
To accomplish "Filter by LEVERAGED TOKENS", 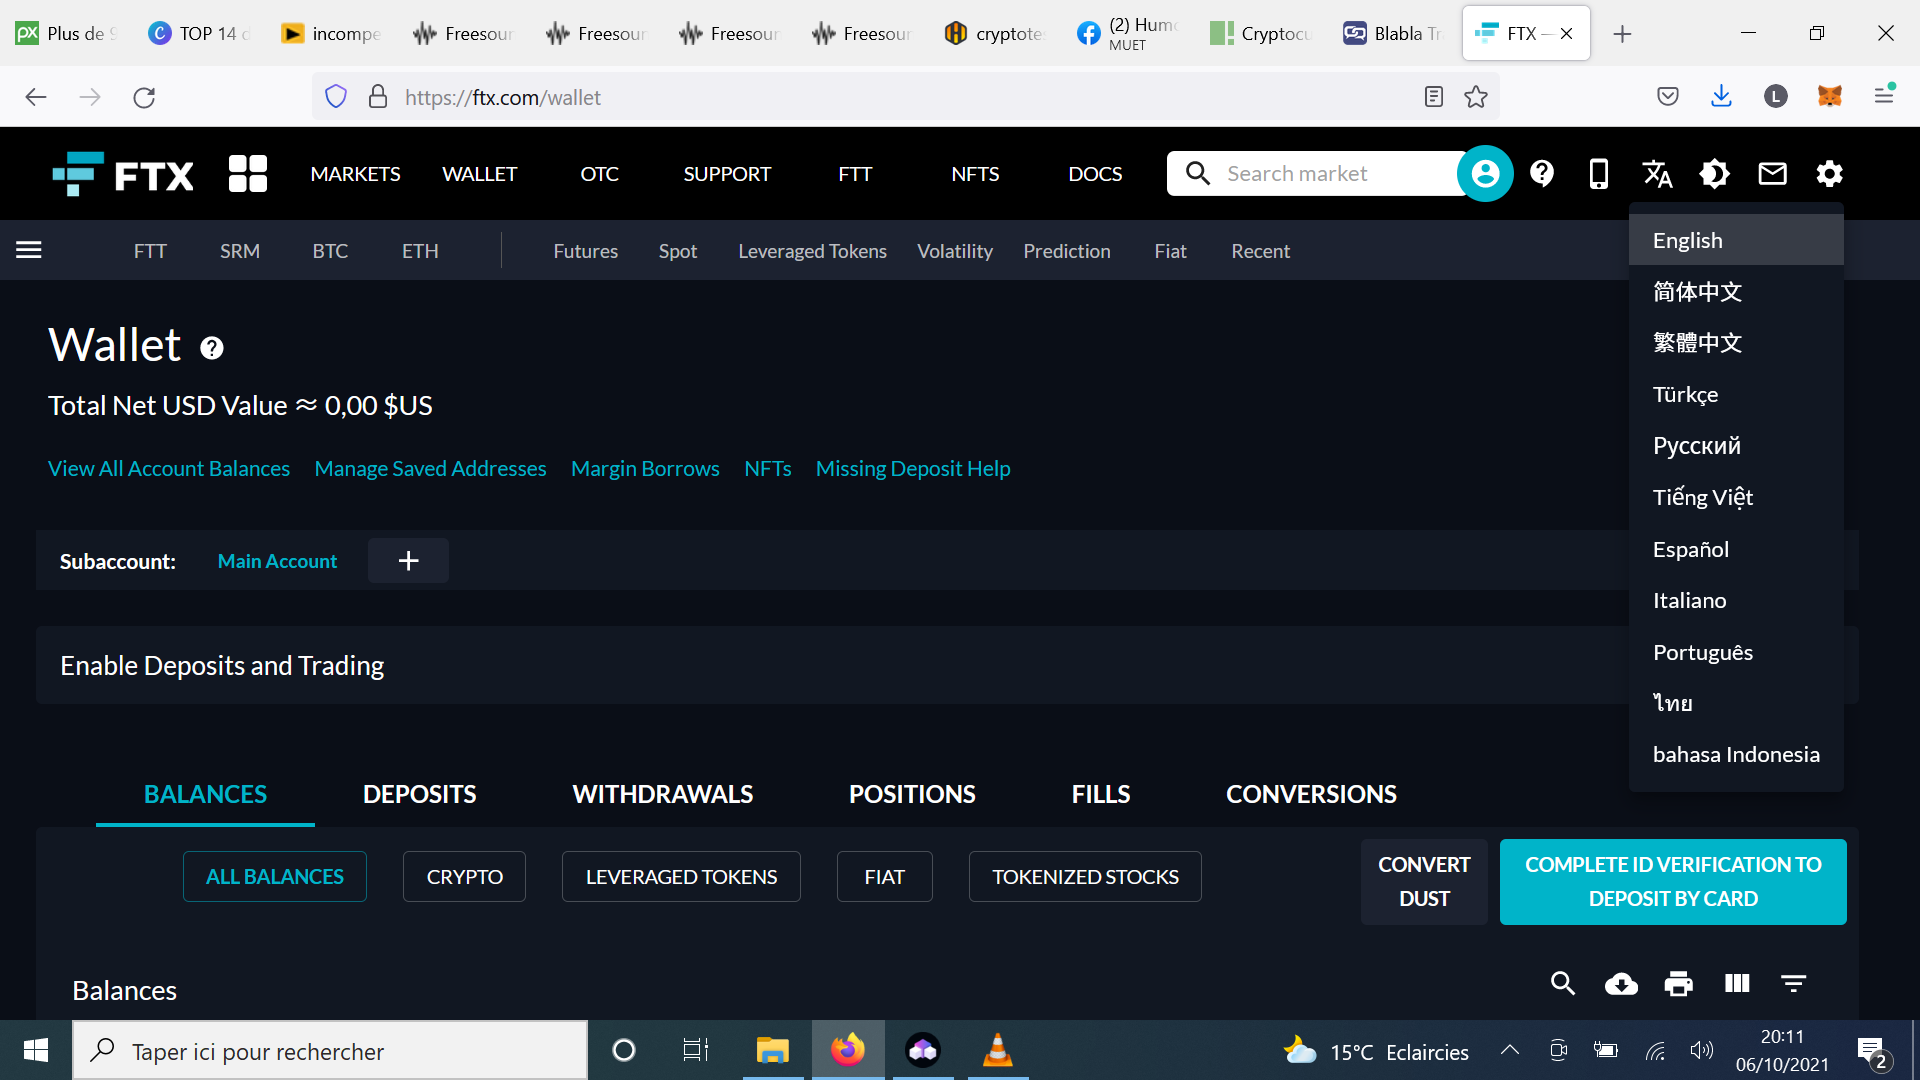I will (681, 877).
